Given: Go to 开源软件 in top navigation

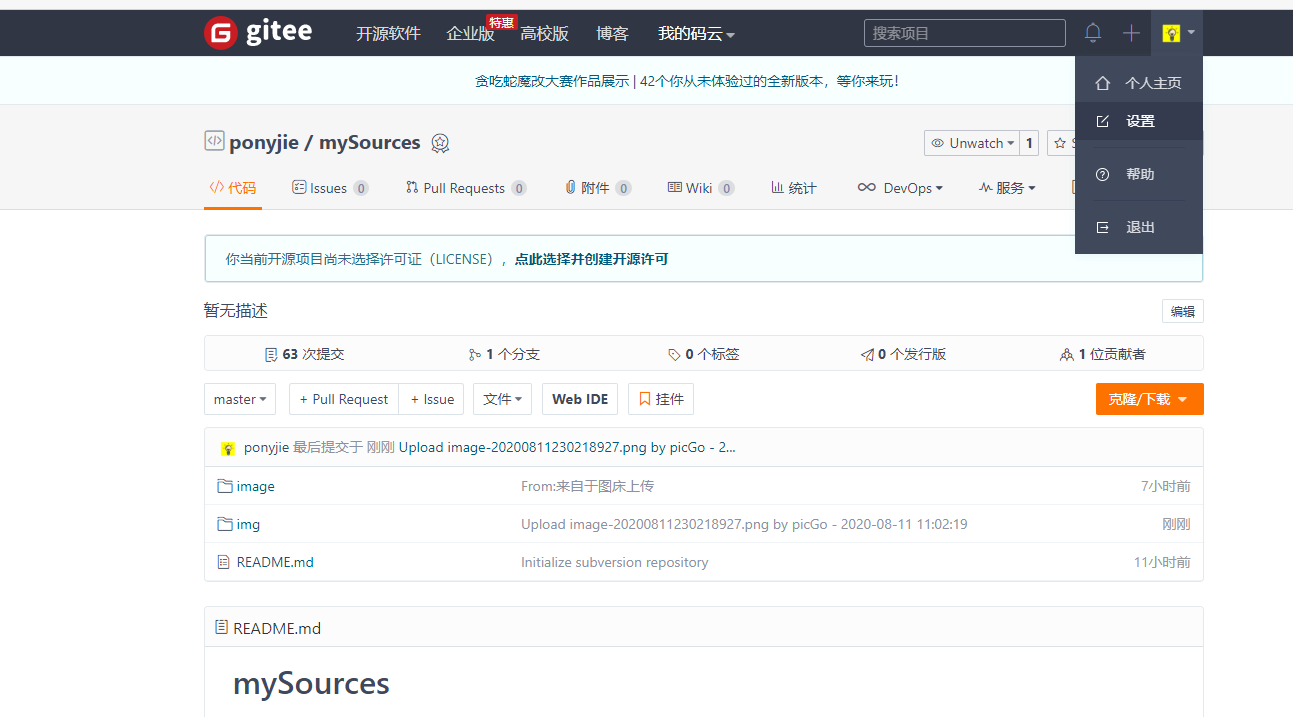Looking at the screenshot, I should (388, 34).
